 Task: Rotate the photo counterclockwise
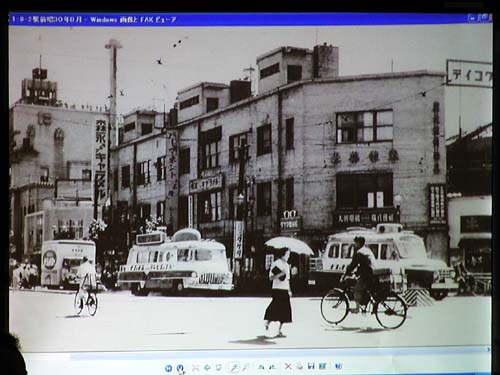point(272,367)
